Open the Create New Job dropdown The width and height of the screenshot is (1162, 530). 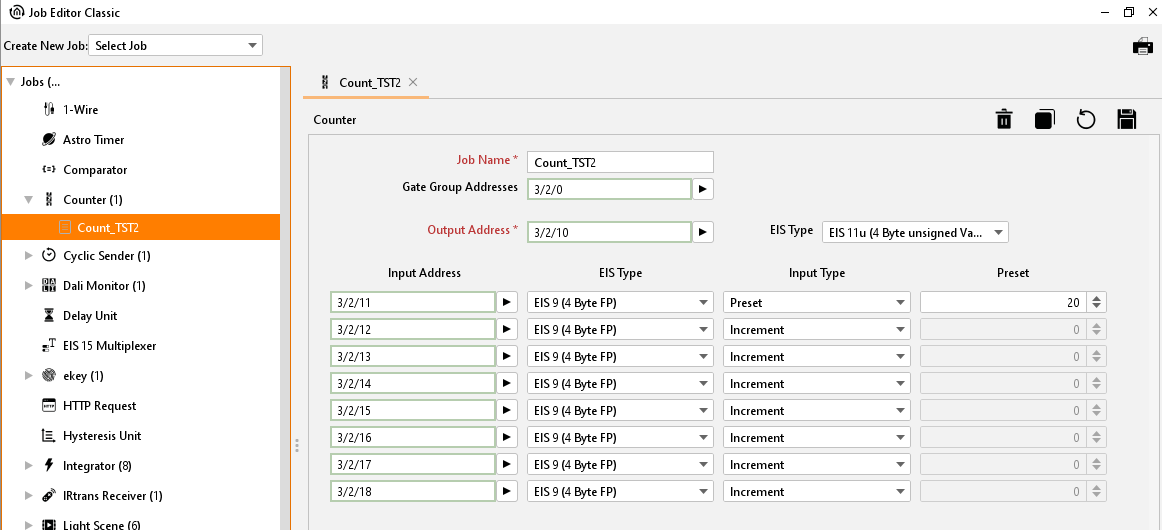[x=176, y=46]
